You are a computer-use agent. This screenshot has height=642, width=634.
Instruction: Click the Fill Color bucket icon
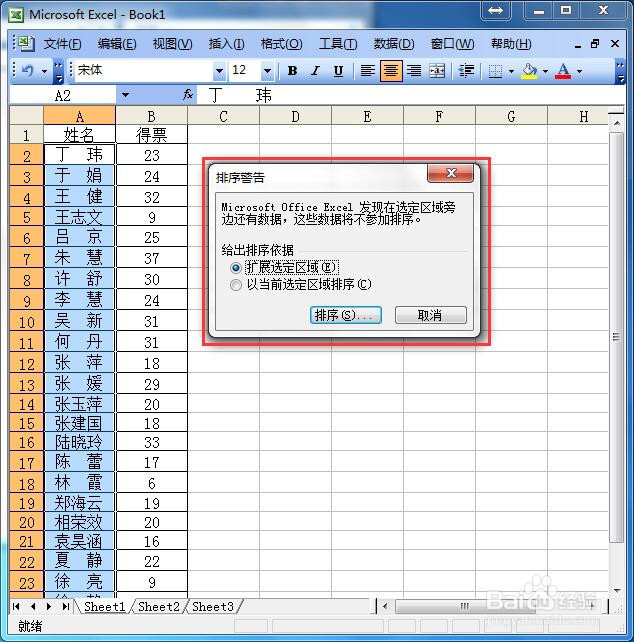pyautogui.click(x=529, y=71)
